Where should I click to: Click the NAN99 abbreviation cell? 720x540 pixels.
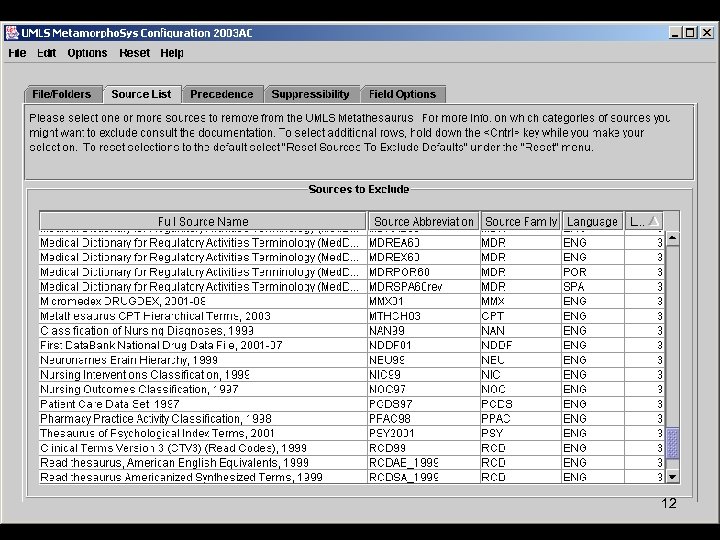pyautogui.click(x=423, y=331)
